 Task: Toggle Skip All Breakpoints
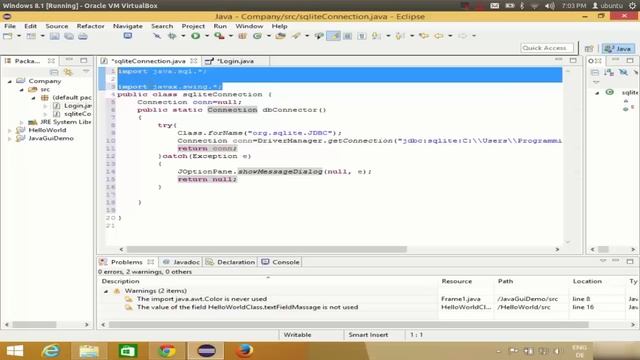tap(157, 36)
